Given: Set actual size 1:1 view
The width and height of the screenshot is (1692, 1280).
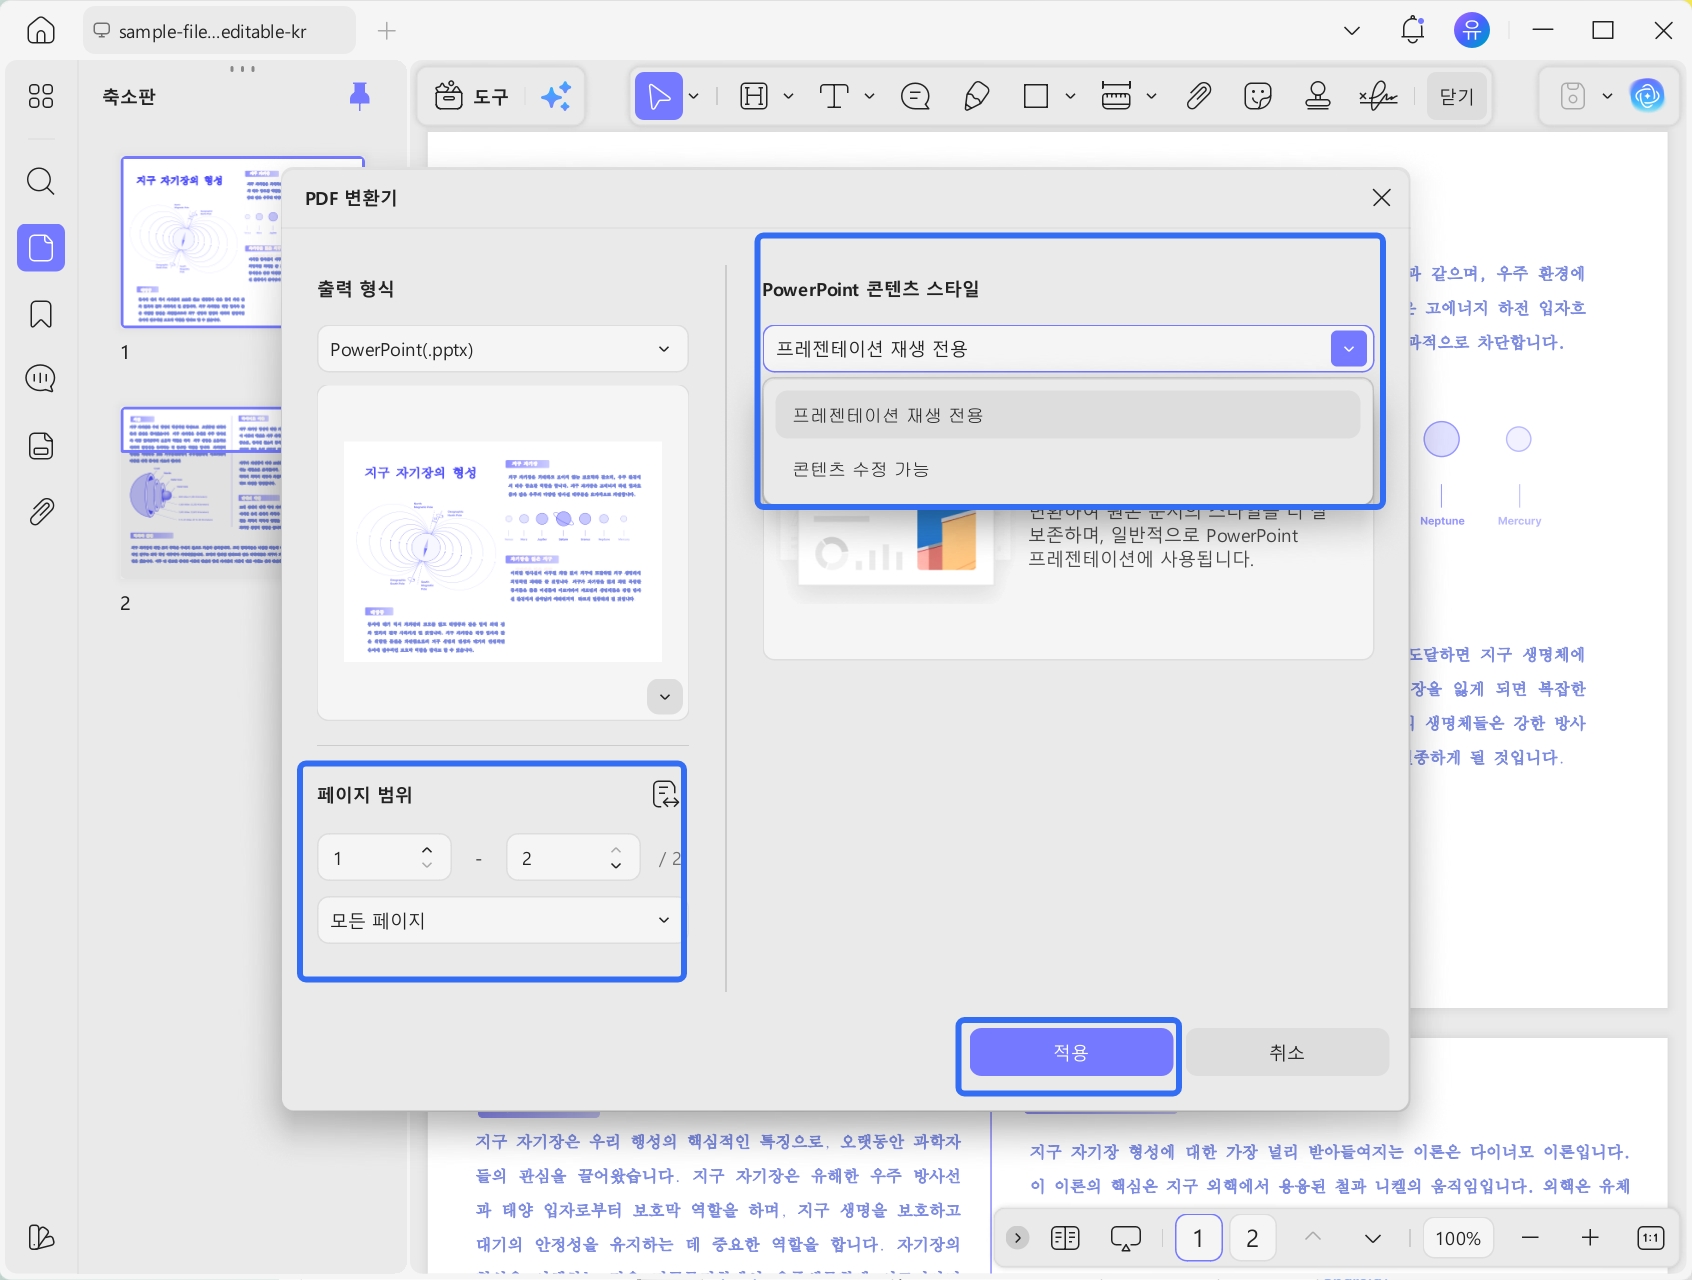Looking at the screenshot, I should pos(1650,1238).
